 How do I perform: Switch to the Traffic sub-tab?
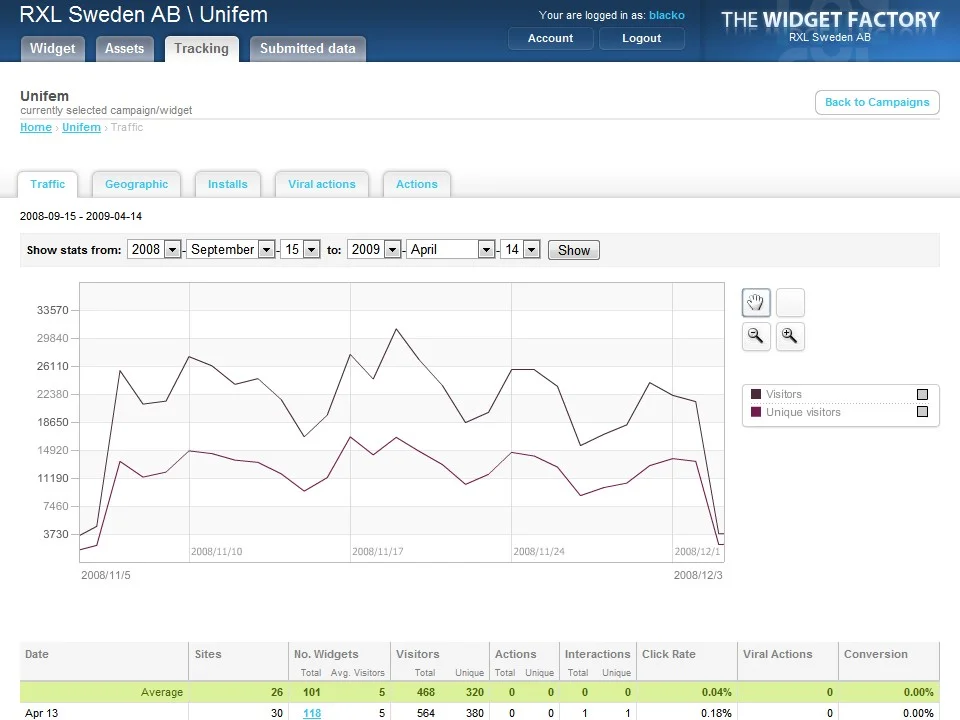47,184
